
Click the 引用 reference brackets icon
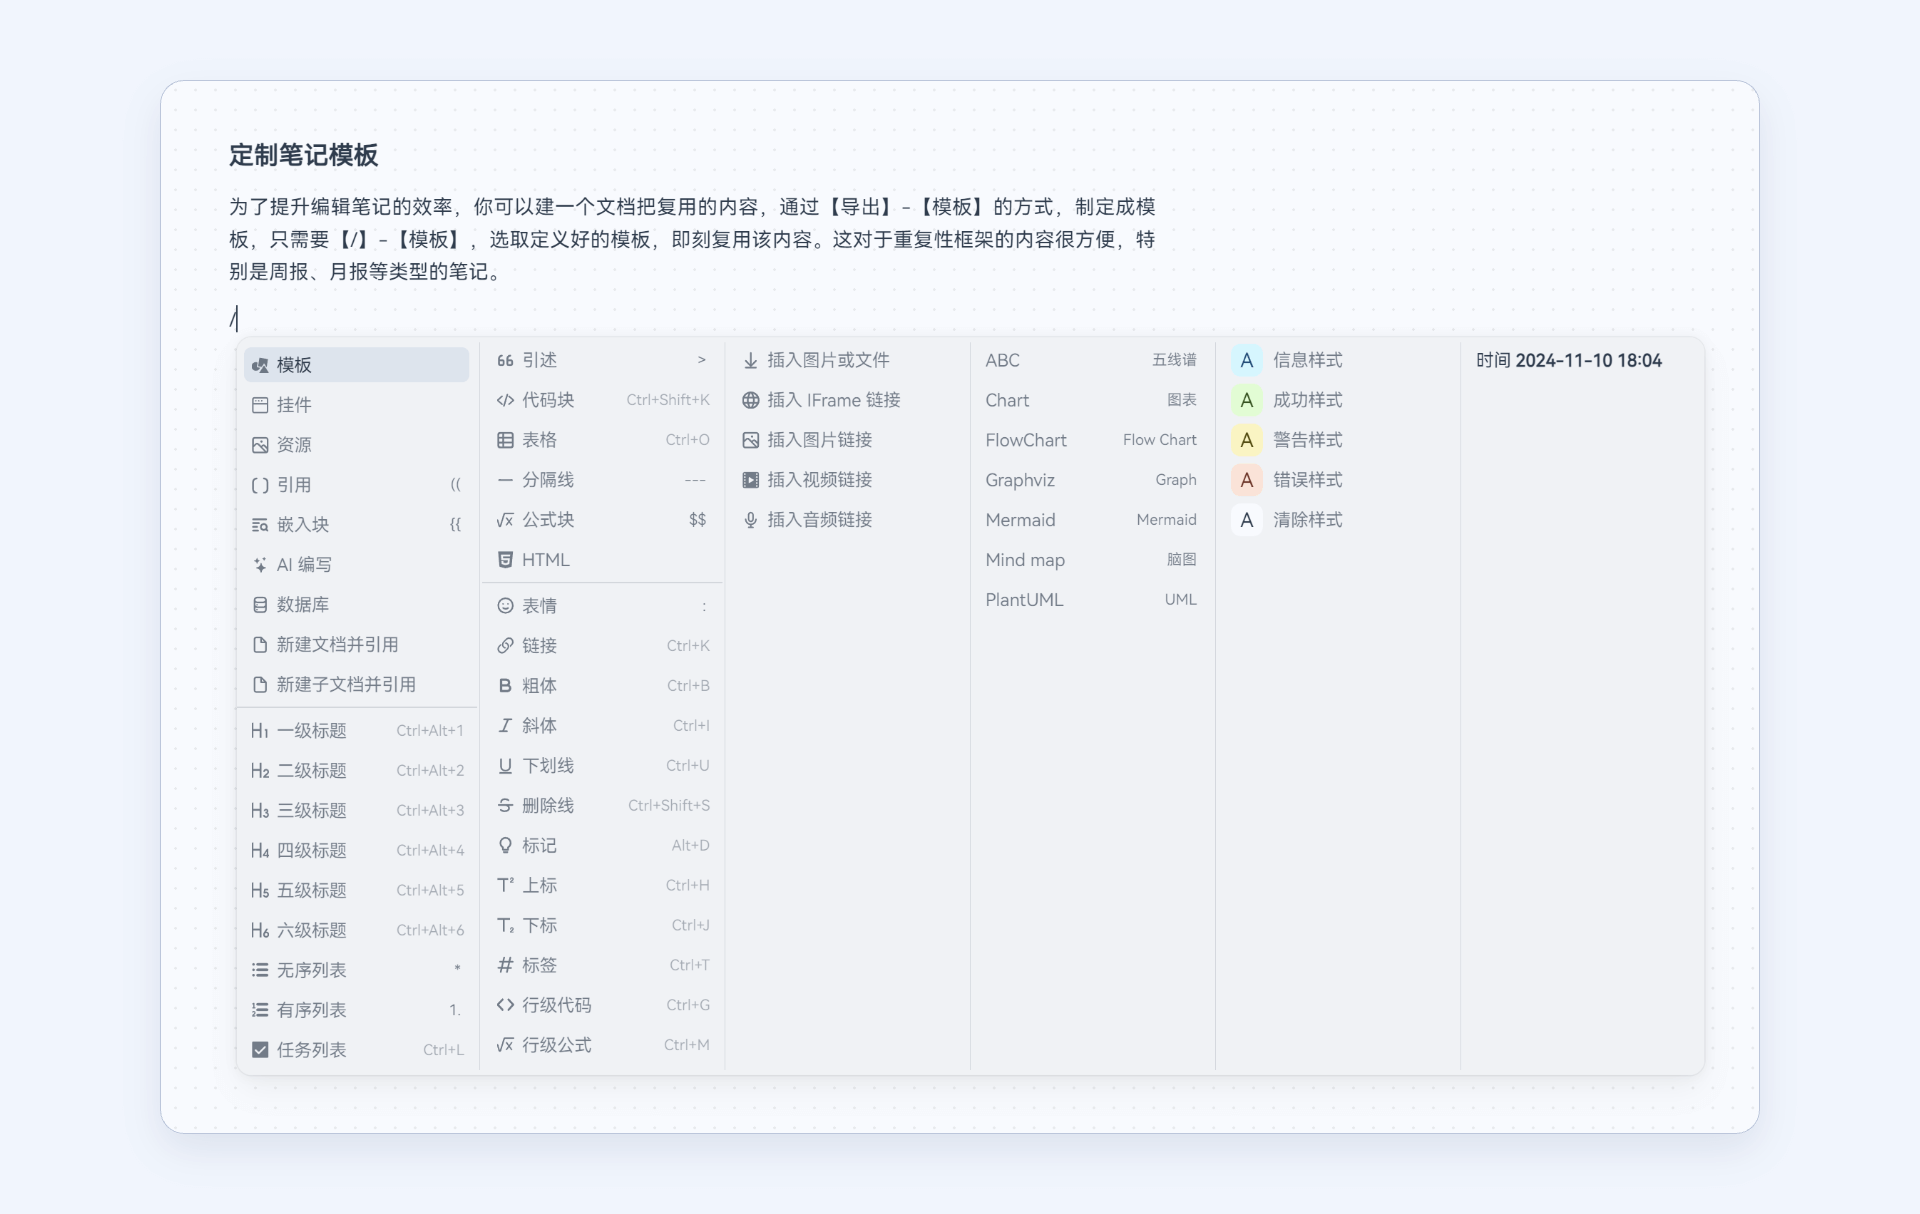pos(260,485)
